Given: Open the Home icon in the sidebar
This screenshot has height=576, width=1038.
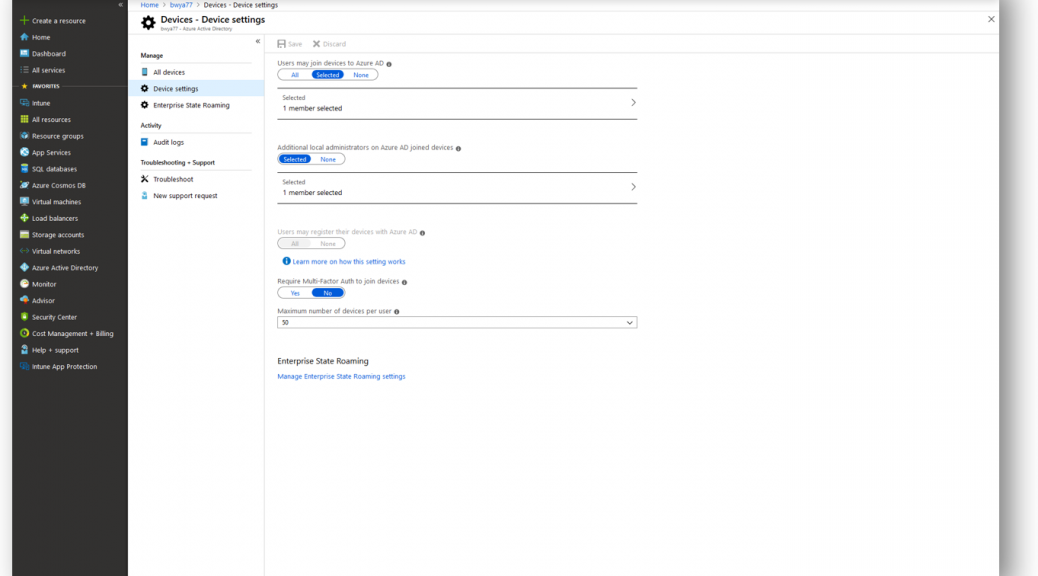Looking at the screenshot, I should pyautogui.click(x=24, y=37).
